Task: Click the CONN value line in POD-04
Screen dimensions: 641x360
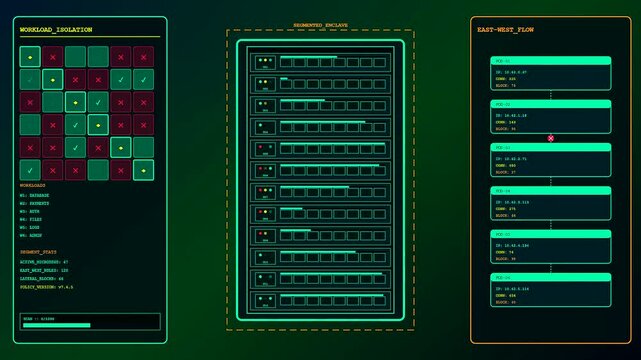Action: click(506, 209)
